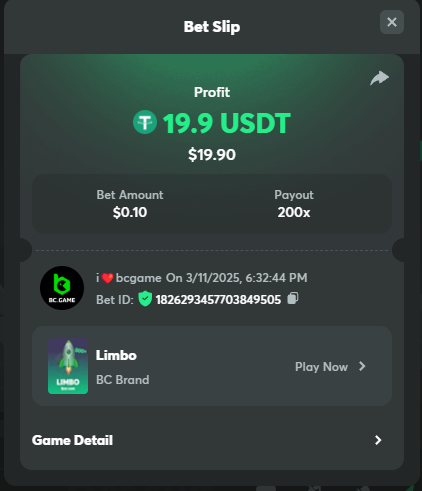
Task: Select the Limbo game title
Action: point(116,355)
